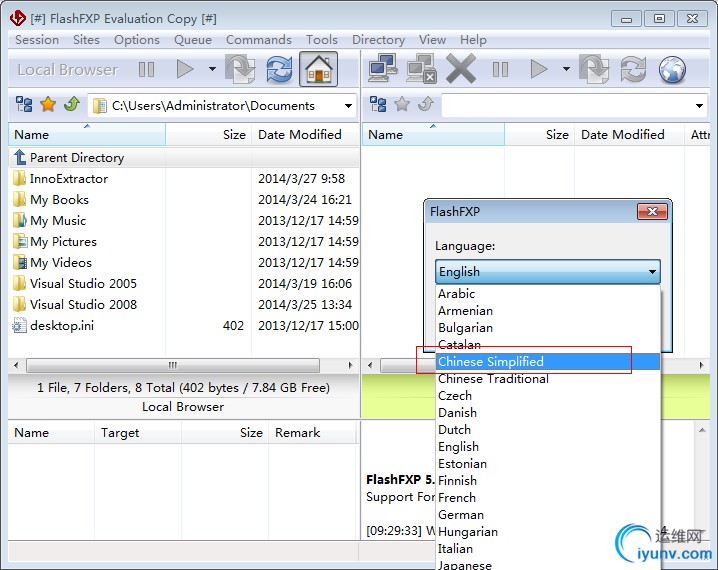This screenshot has height=570, width=718.
Task: Select Arabic from the language list
Action: tap(548, 293)
